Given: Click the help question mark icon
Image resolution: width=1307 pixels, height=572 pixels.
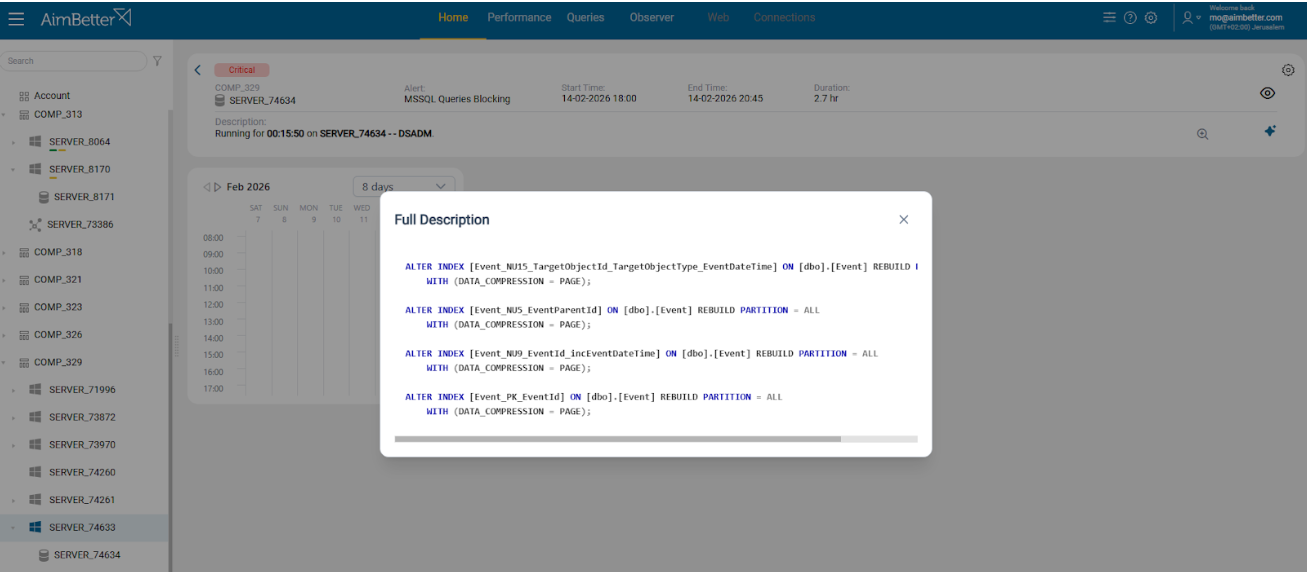Looking at the screenshot, I should pyautogui.click(x=1130, y=18).
